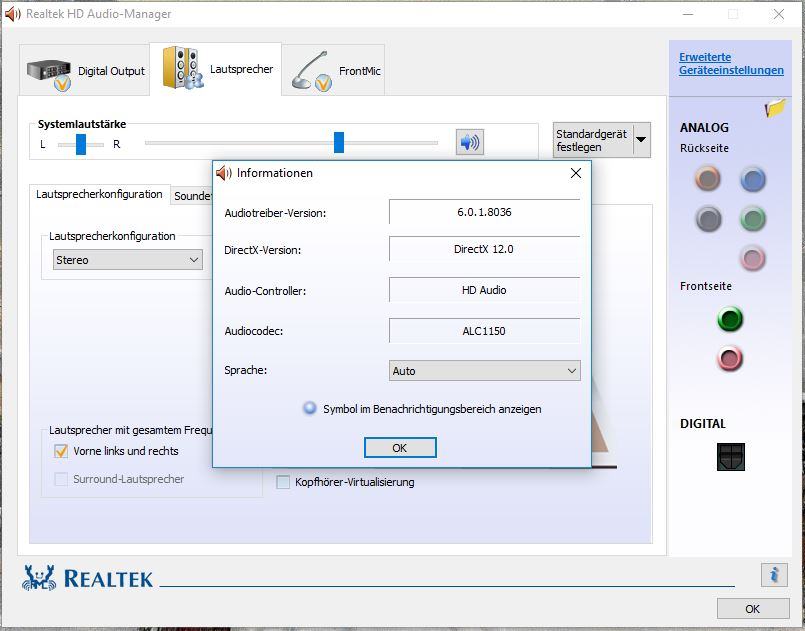Click the Audiocodec field ALC1150
Image resolution: width=805 pixels, height=631 pixels.
(485, 331)
